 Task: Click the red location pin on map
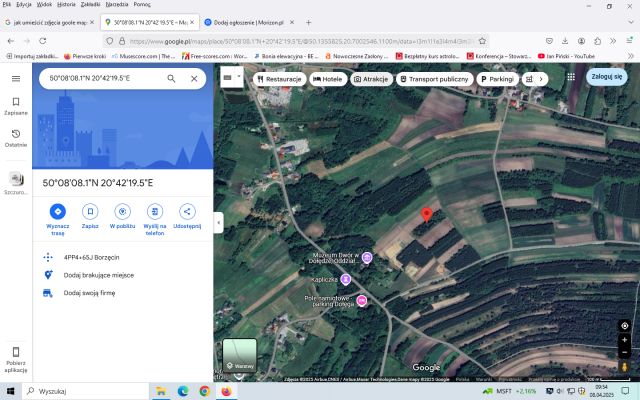pos(427,214)
